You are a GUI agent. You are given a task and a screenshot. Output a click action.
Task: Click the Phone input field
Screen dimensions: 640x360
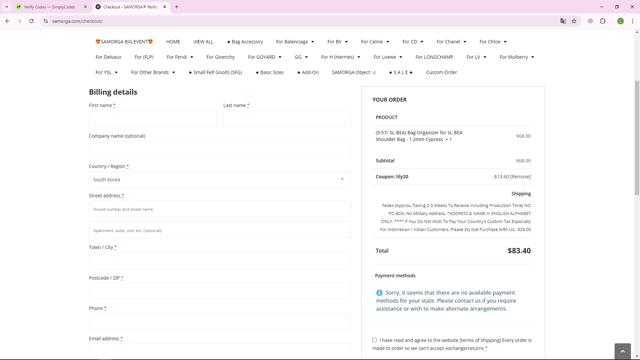point(220,322)
